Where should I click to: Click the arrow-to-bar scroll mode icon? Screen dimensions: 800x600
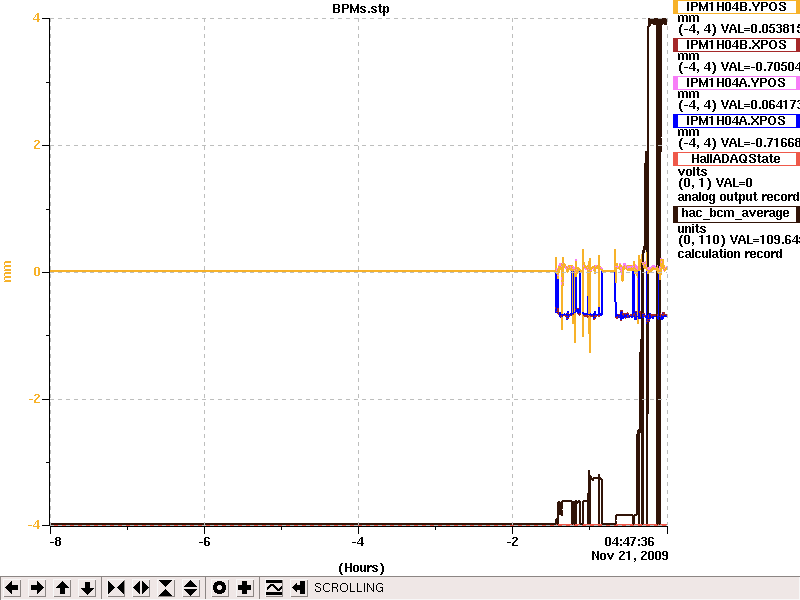tap(299, 588)
